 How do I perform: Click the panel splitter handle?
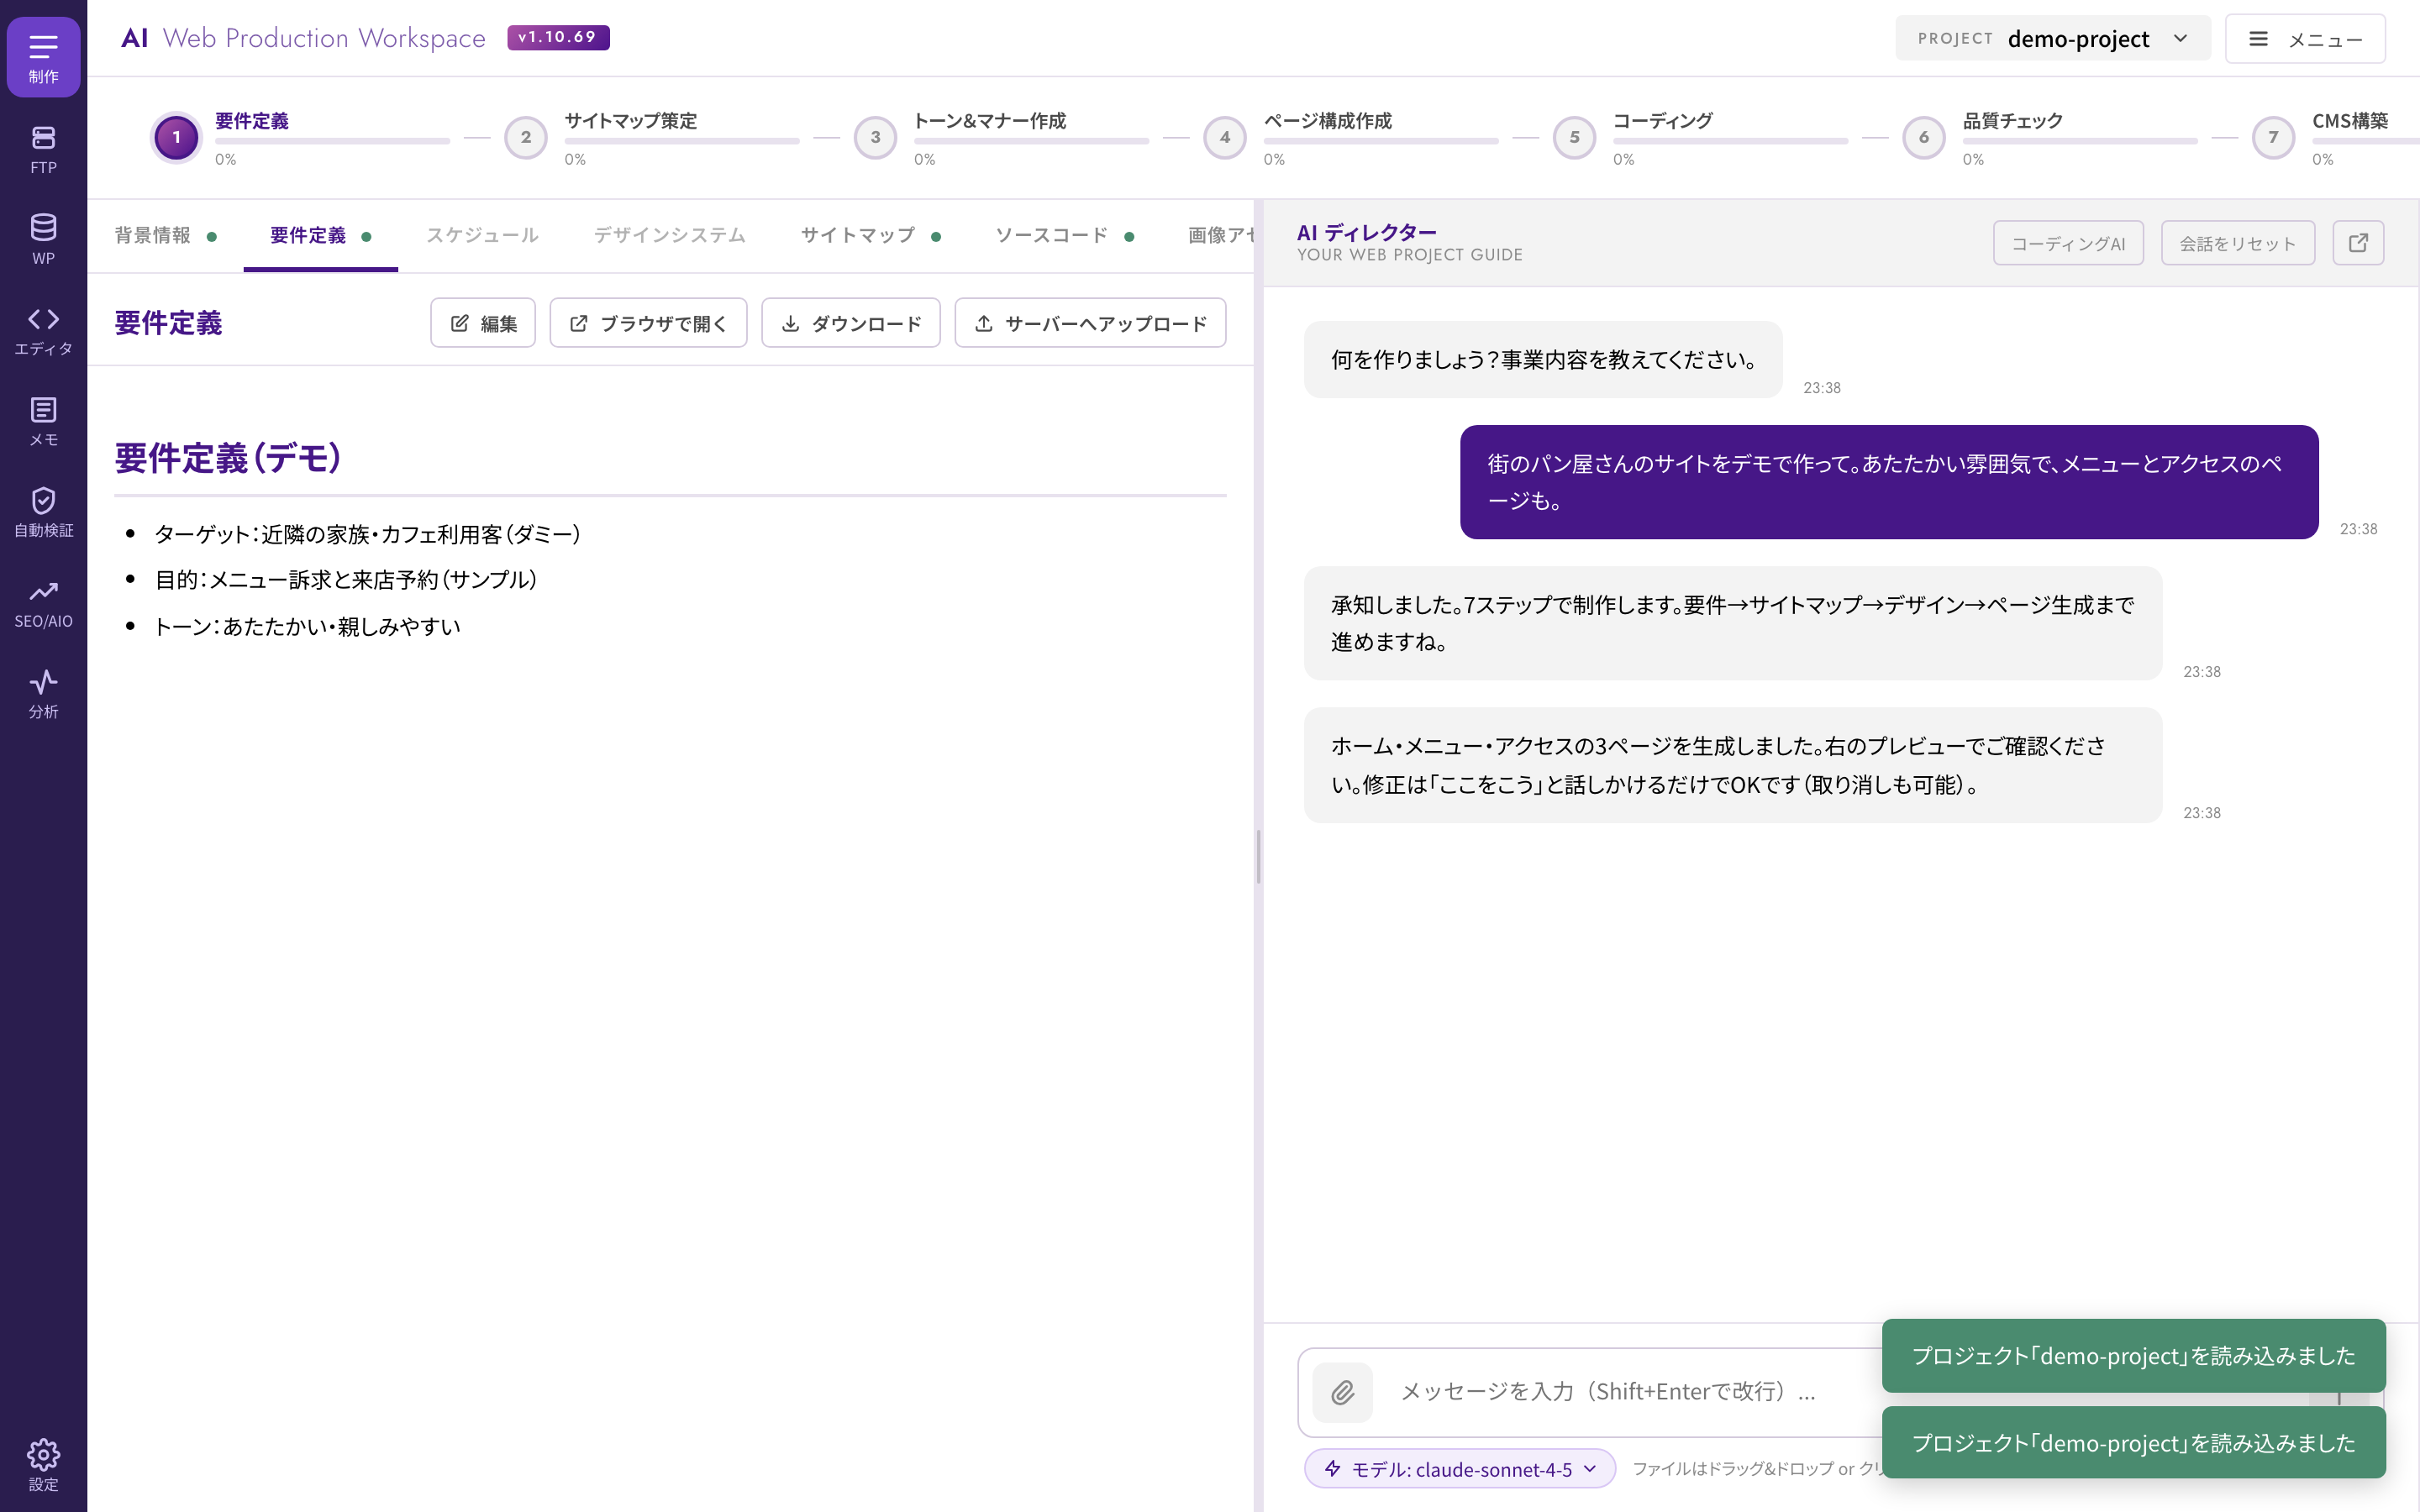point(1258,856)
